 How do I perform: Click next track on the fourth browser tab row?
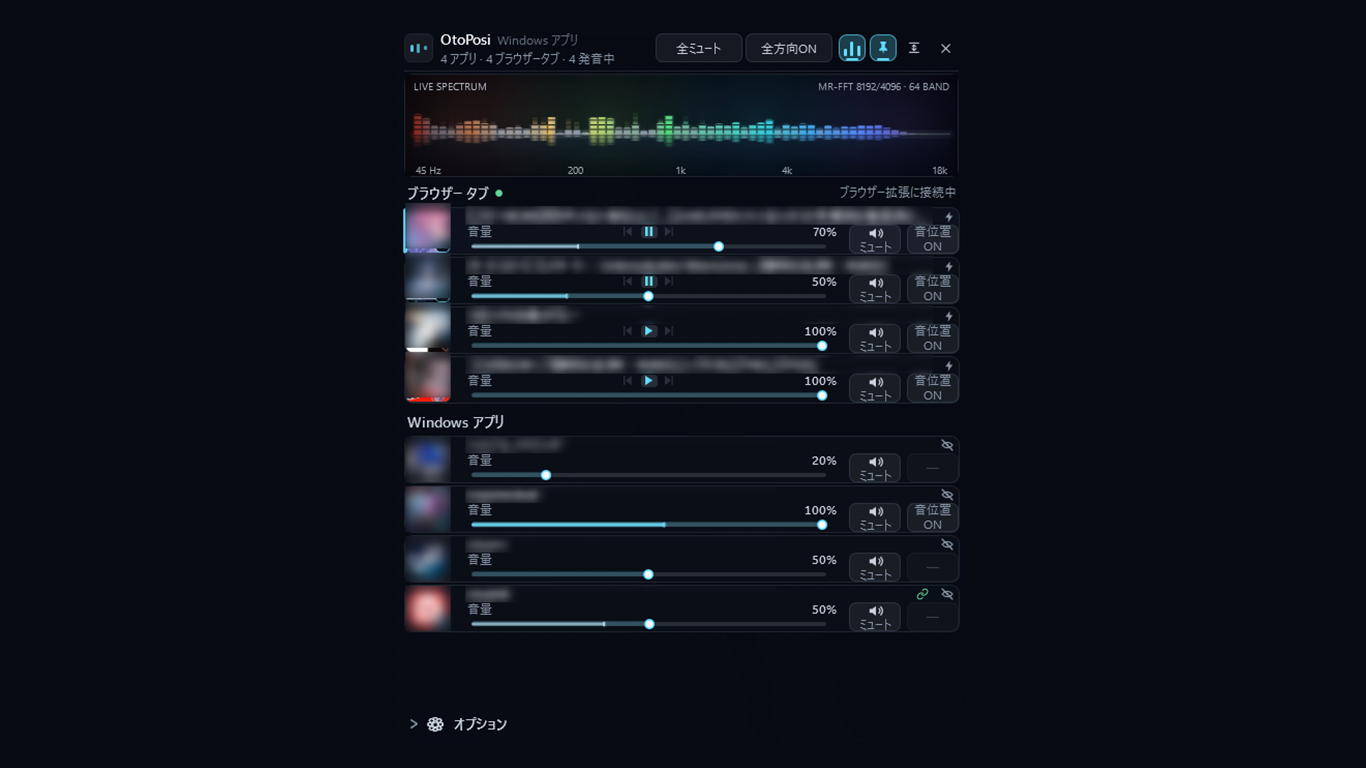click(669, 381)
